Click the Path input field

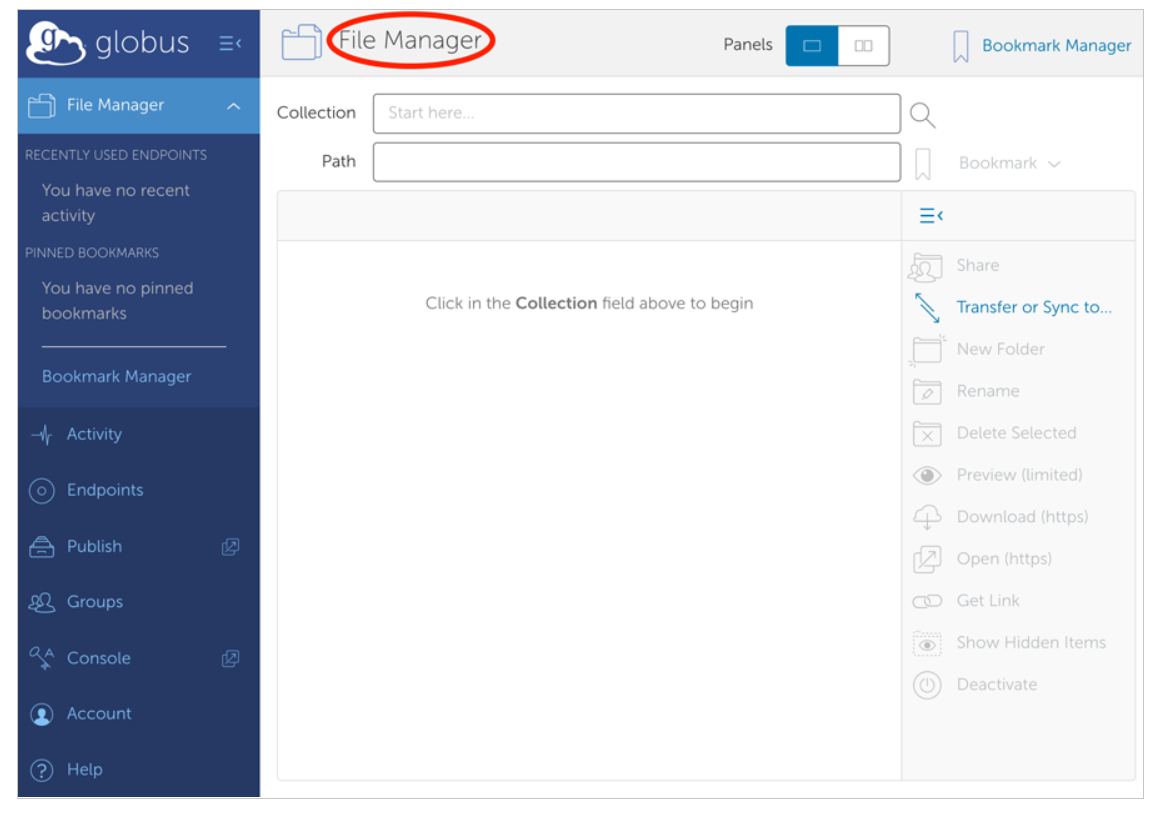coord(636,162)
